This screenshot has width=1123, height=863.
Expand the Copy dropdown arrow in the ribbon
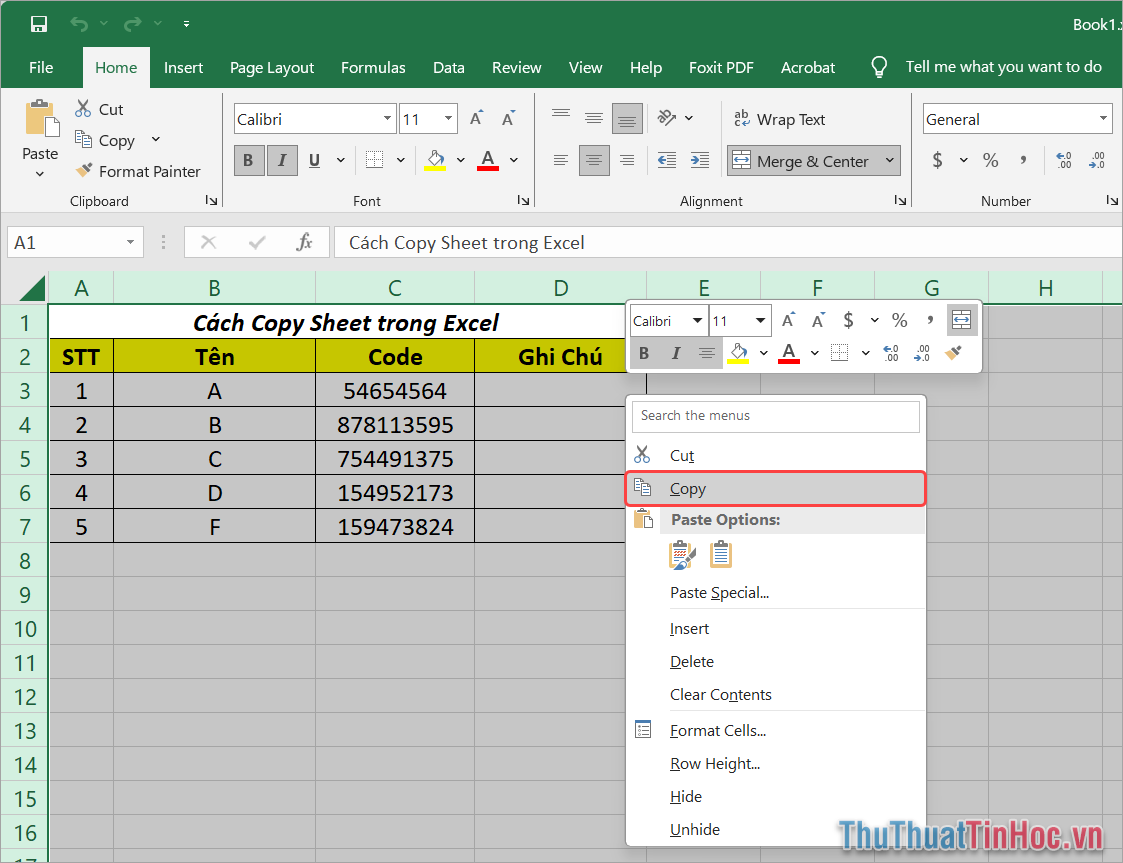[155, 140]
